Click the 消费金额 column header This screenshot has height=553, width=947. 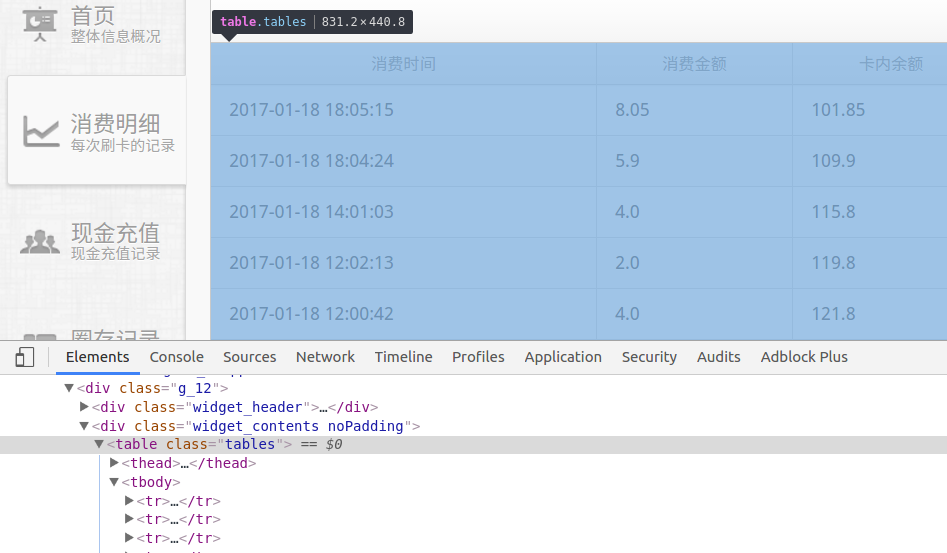click(694, 64)
